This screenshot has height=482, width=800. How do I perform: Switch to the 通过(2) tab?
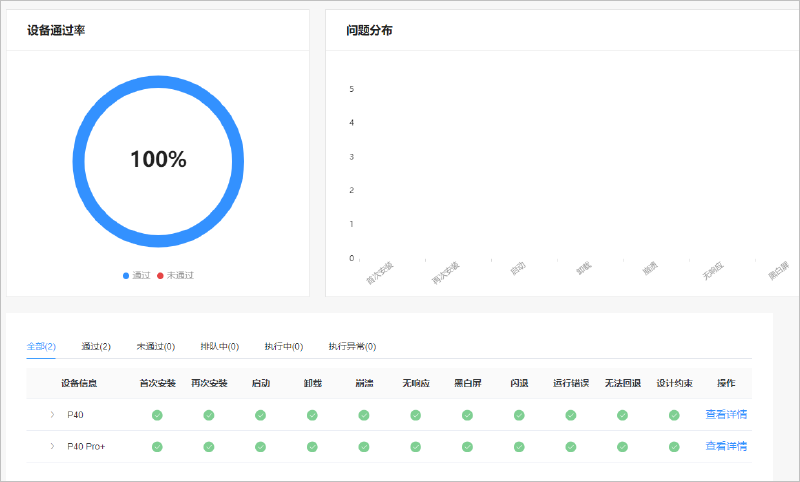click(x=96, y=346)
